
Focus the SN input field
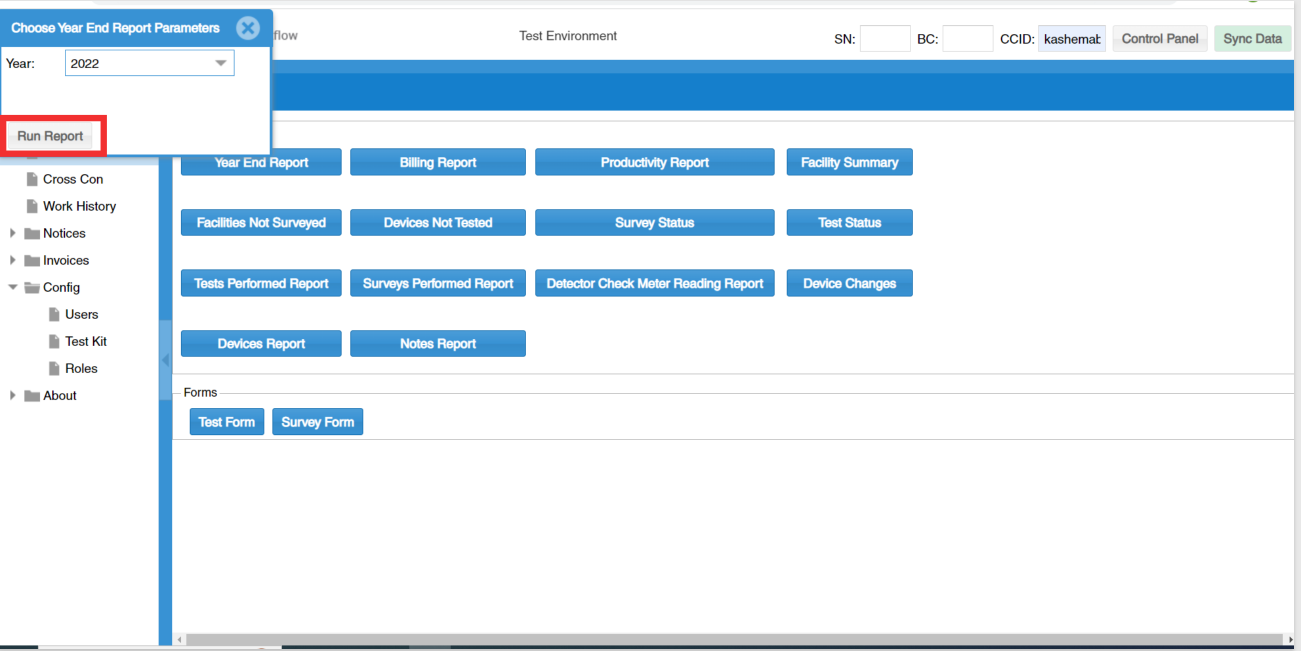(x=885, y=39)
